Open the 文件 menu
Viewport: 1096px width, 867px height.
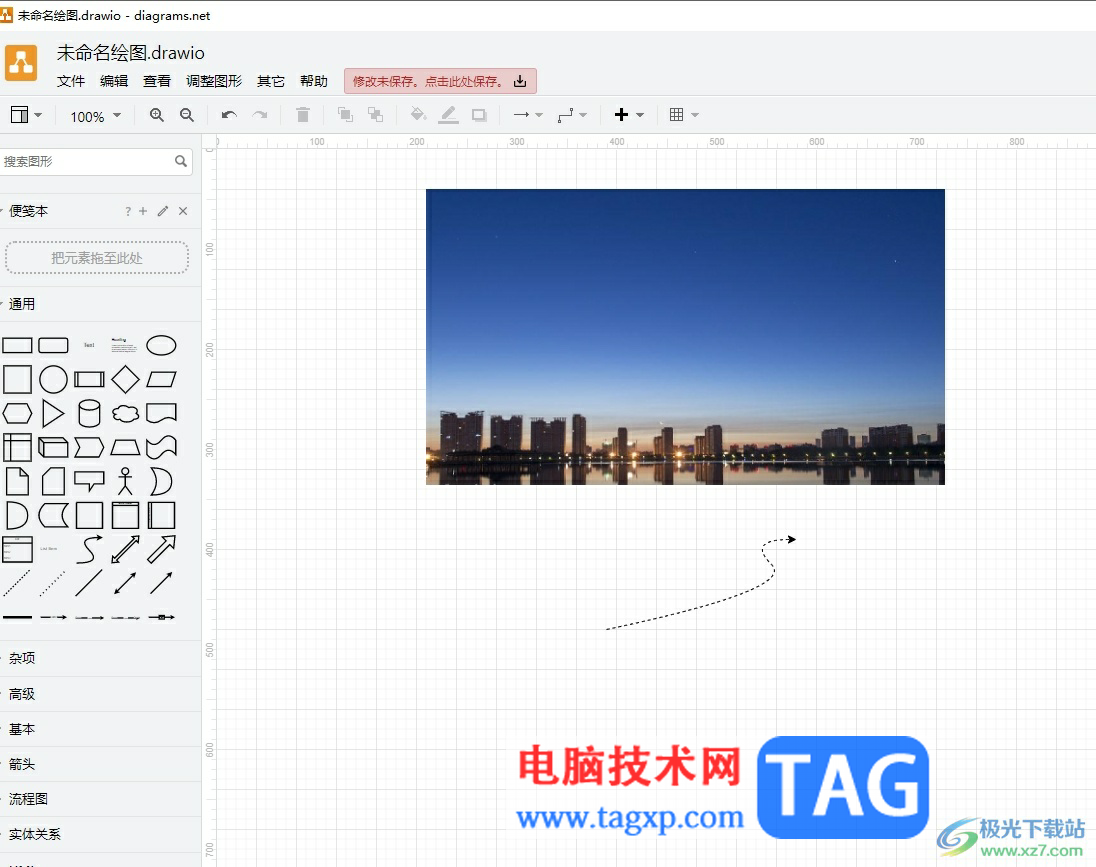[x=71, y=81]
